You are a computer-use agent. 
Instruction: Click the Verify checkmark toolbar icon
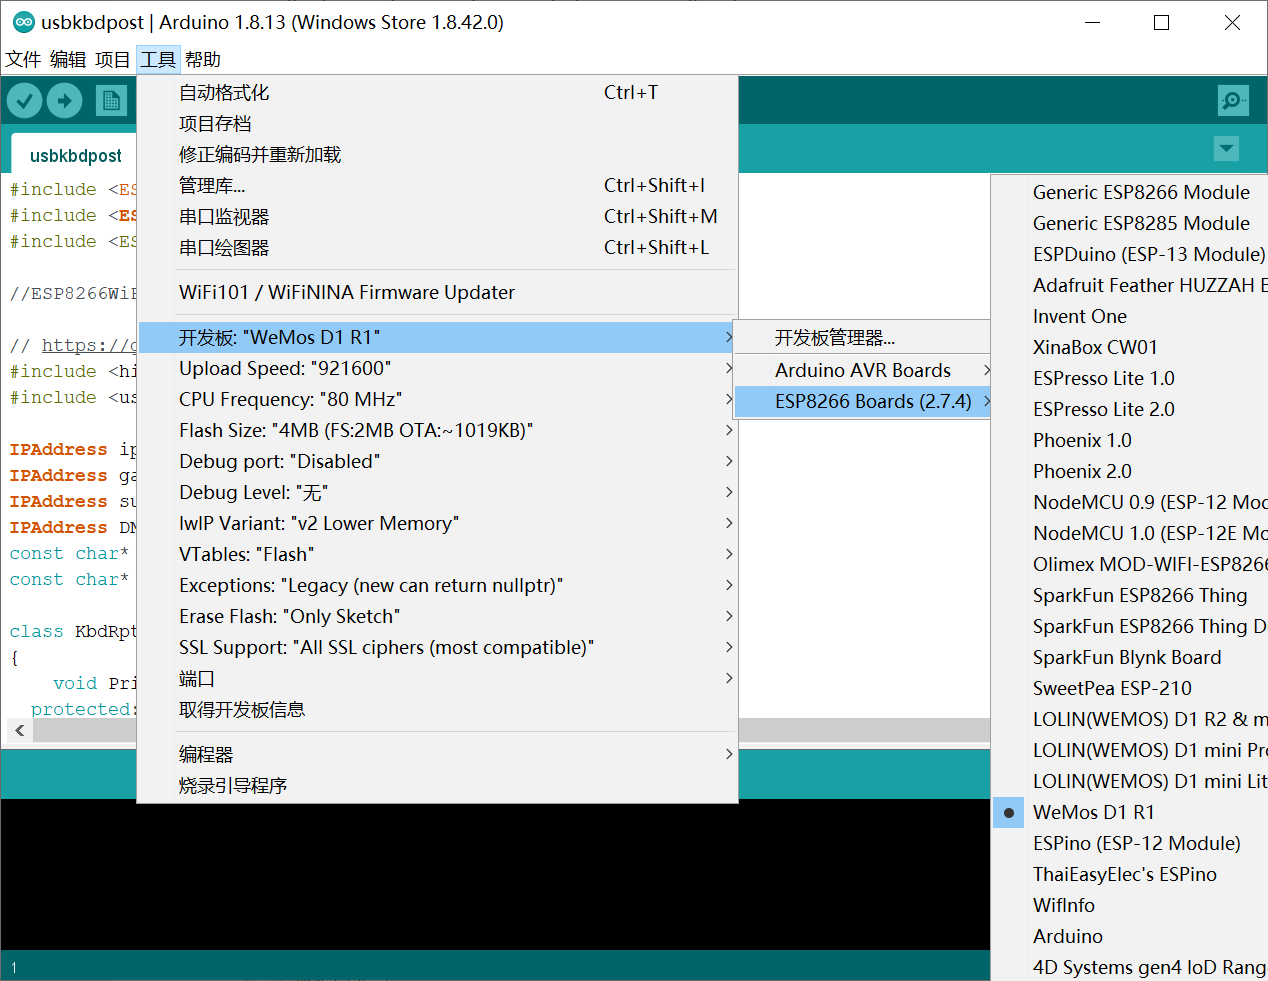25,100
